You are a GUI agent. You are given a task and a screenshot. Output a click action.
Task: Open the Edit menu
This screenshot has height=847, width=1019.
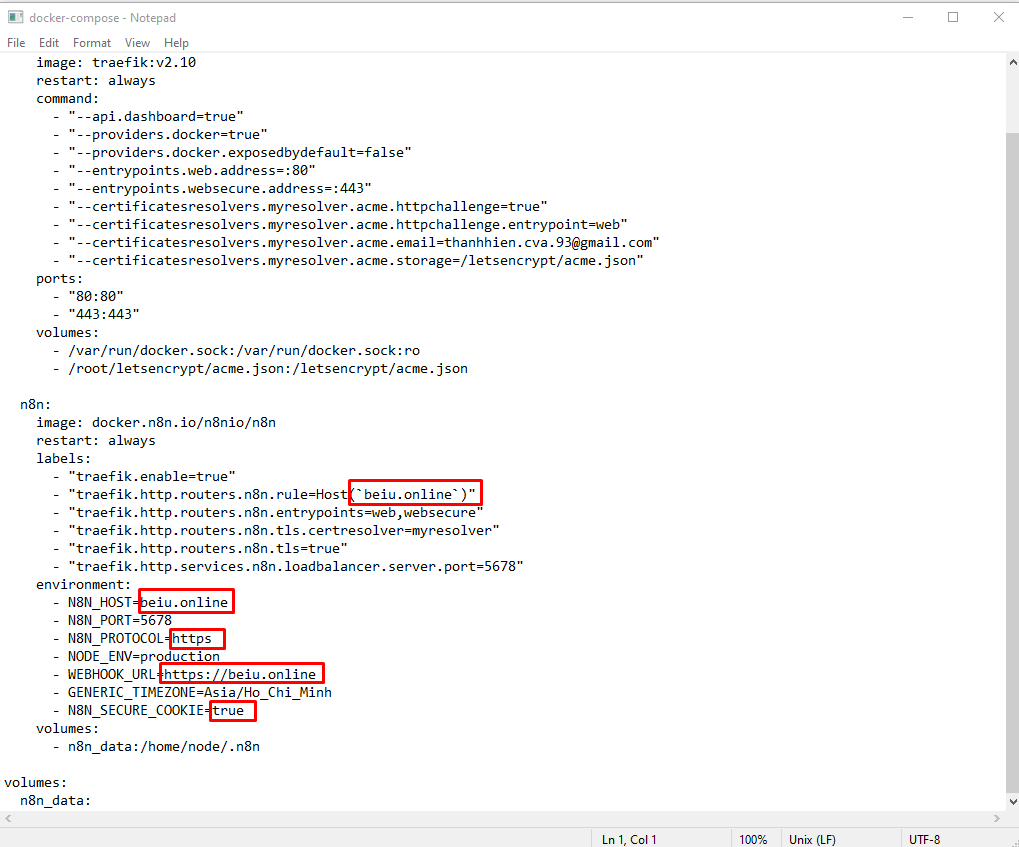tap(49, 43)
